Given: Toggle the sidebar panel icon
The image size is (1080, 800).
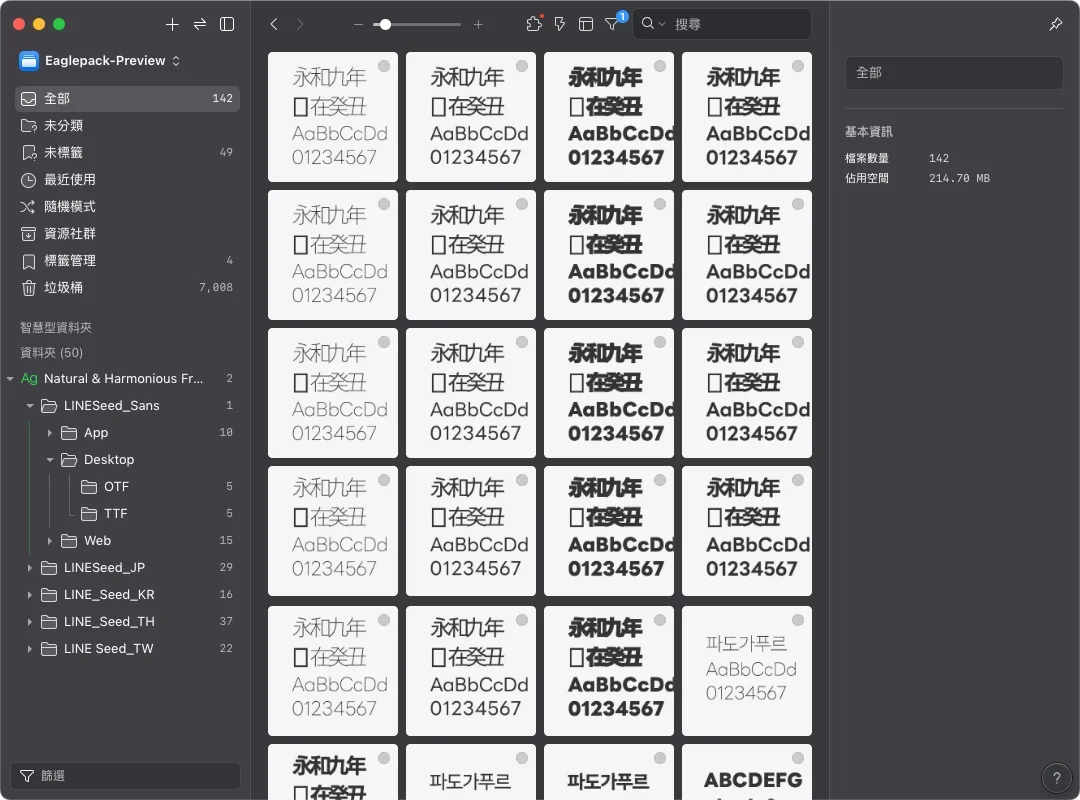Looking at the screenshot, I should (227, 24).
